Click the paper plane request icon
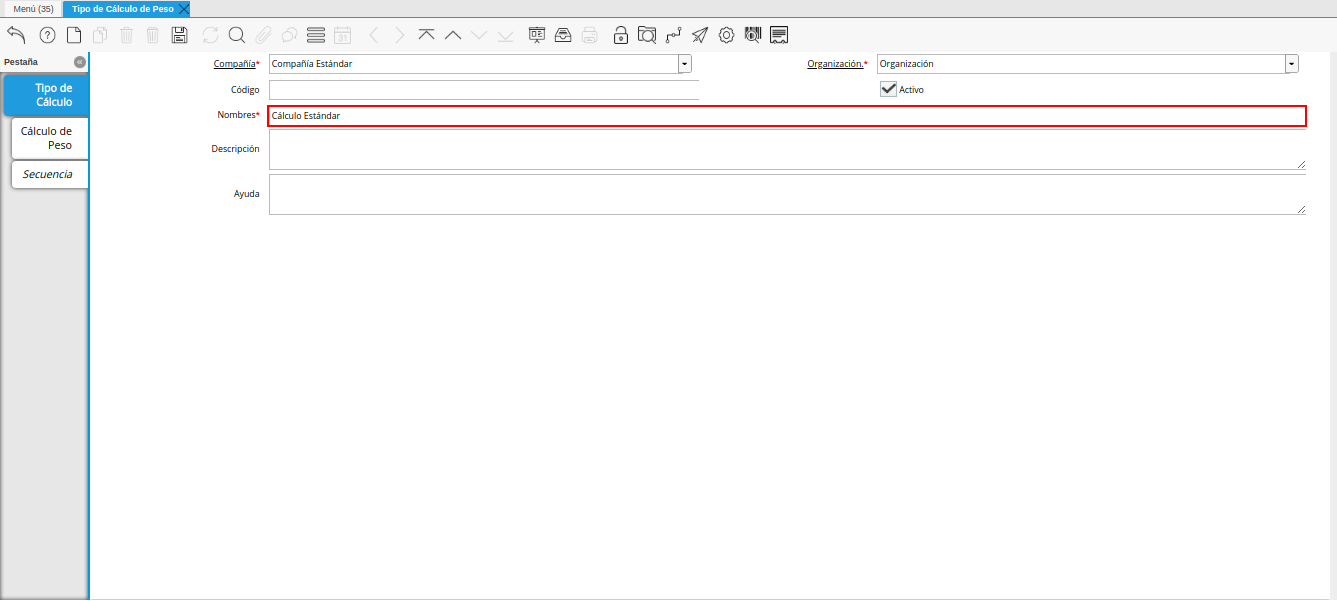Image resolution: width=1337 pixels, height=601 pixels. pyautogui.click(x=700, y=35)
